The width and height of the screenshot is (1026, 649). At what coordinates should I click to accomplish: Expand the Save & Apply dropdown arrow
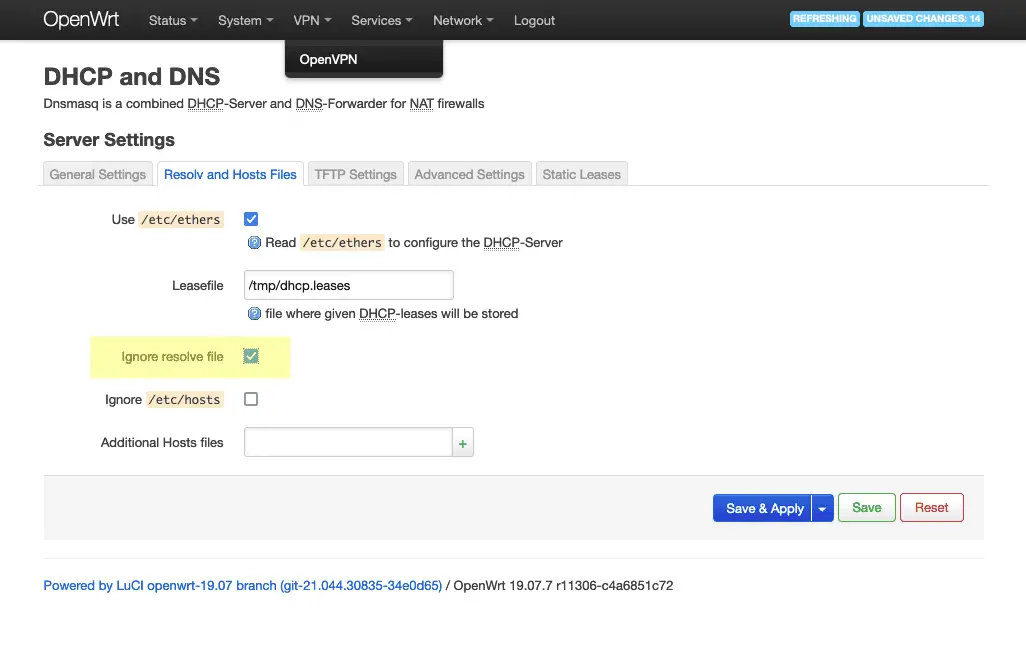click(823, 508)
